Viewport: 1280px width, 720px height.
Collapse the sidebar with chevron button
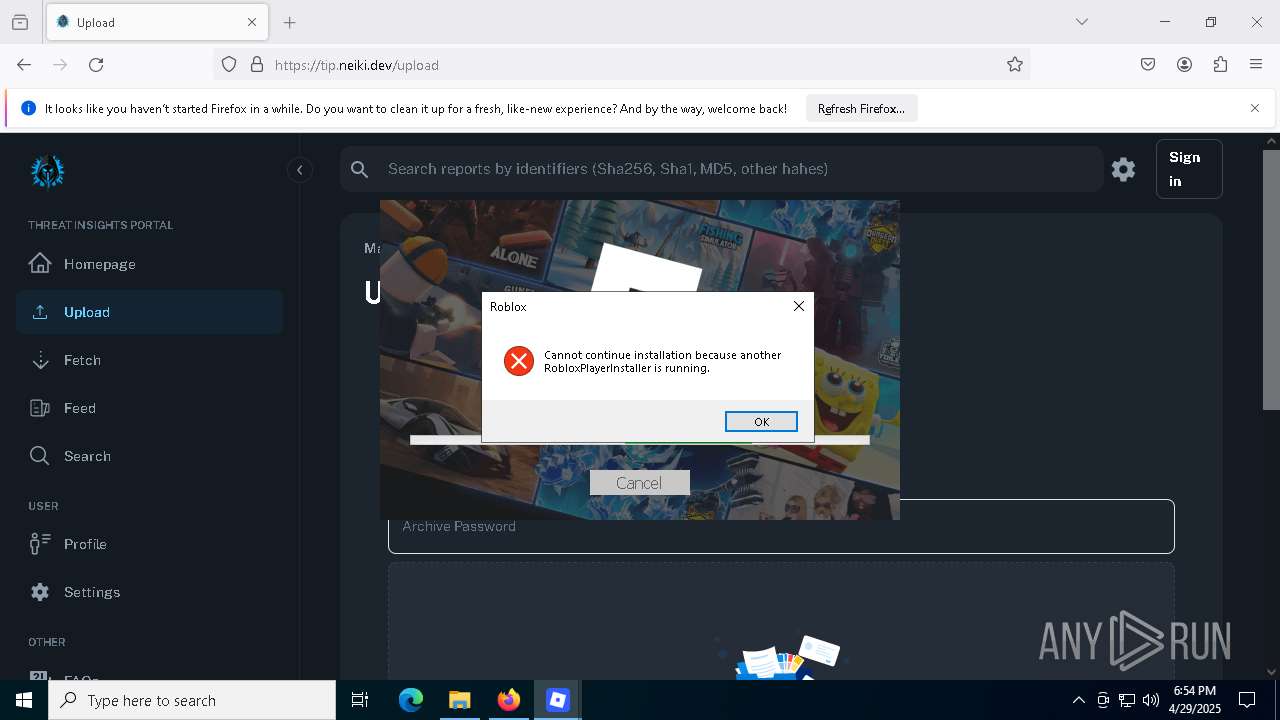pos(299,170)
